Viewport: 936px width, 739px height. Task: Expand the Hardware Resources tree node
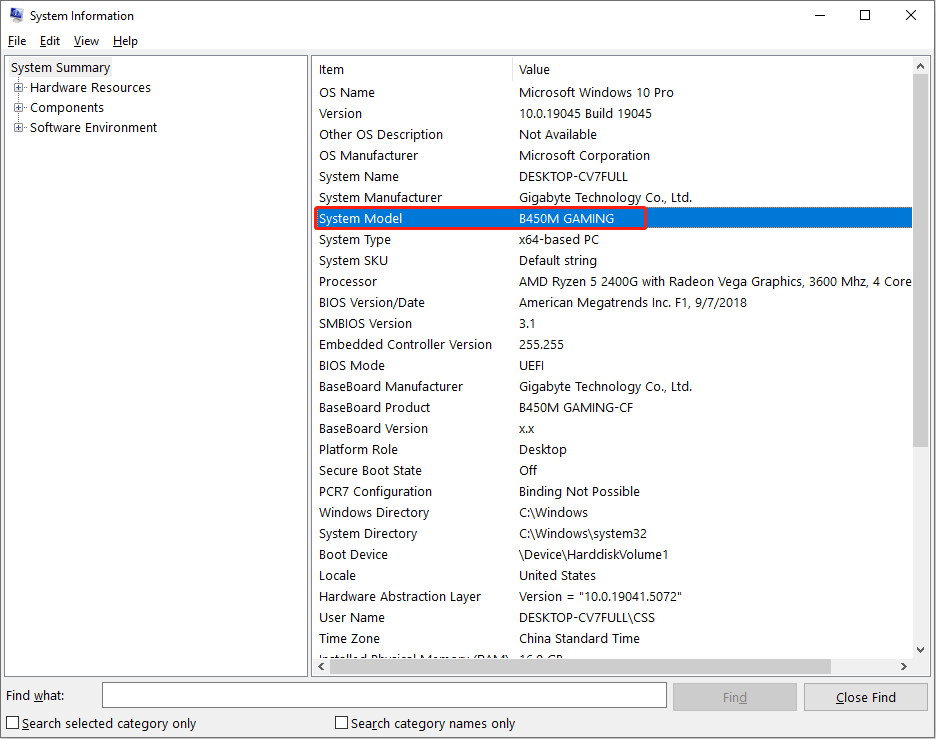20,87
